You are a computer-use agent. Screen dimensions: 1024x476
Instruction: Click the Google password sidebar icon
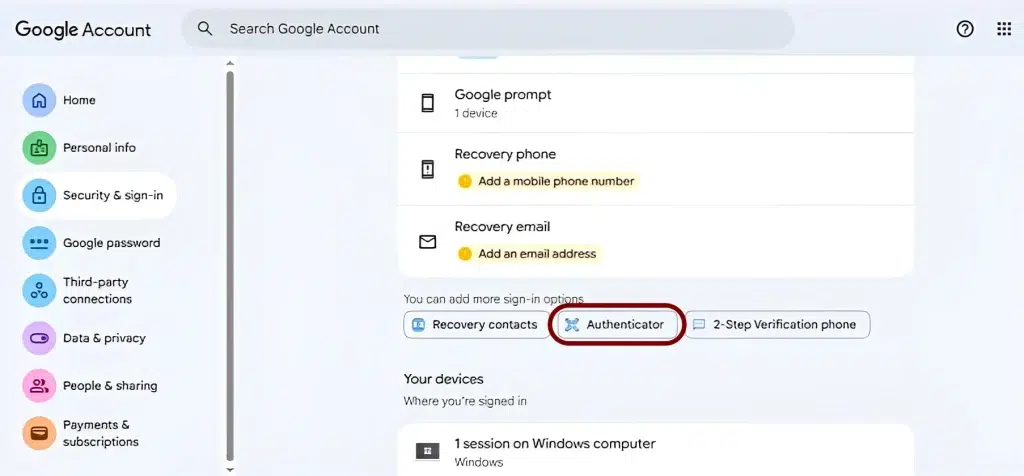pyautogui.click(x=39, y=243)
